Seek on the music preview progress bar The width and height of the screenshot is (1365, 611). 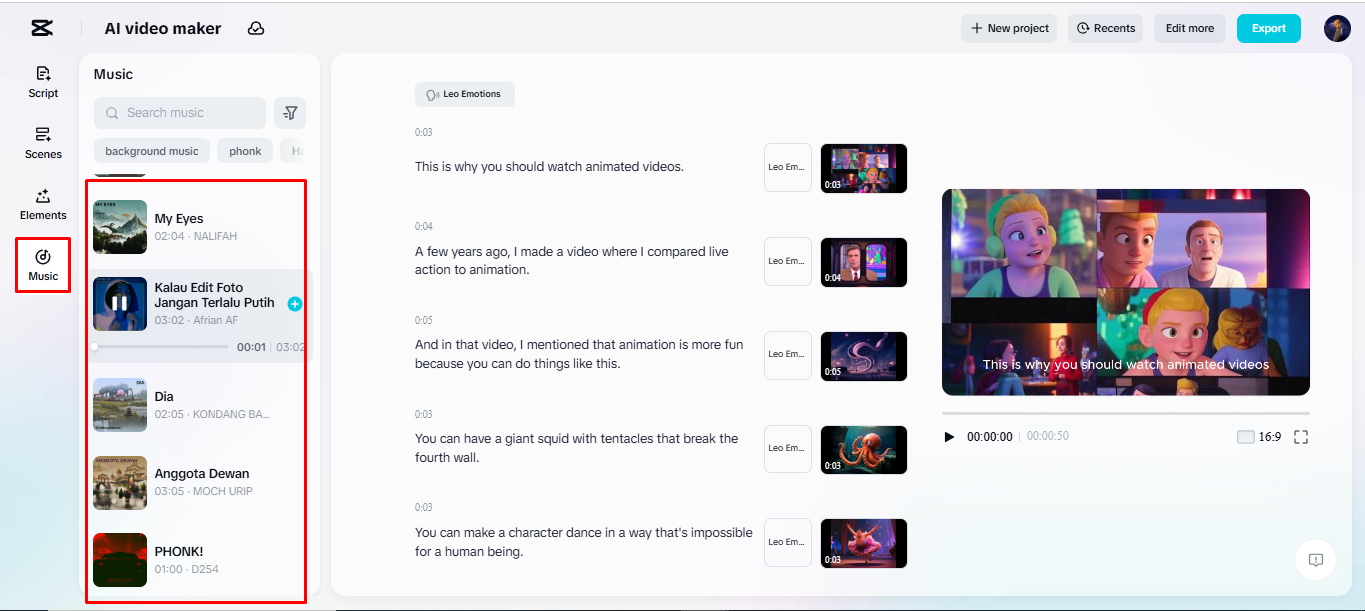tap(161, 347)
